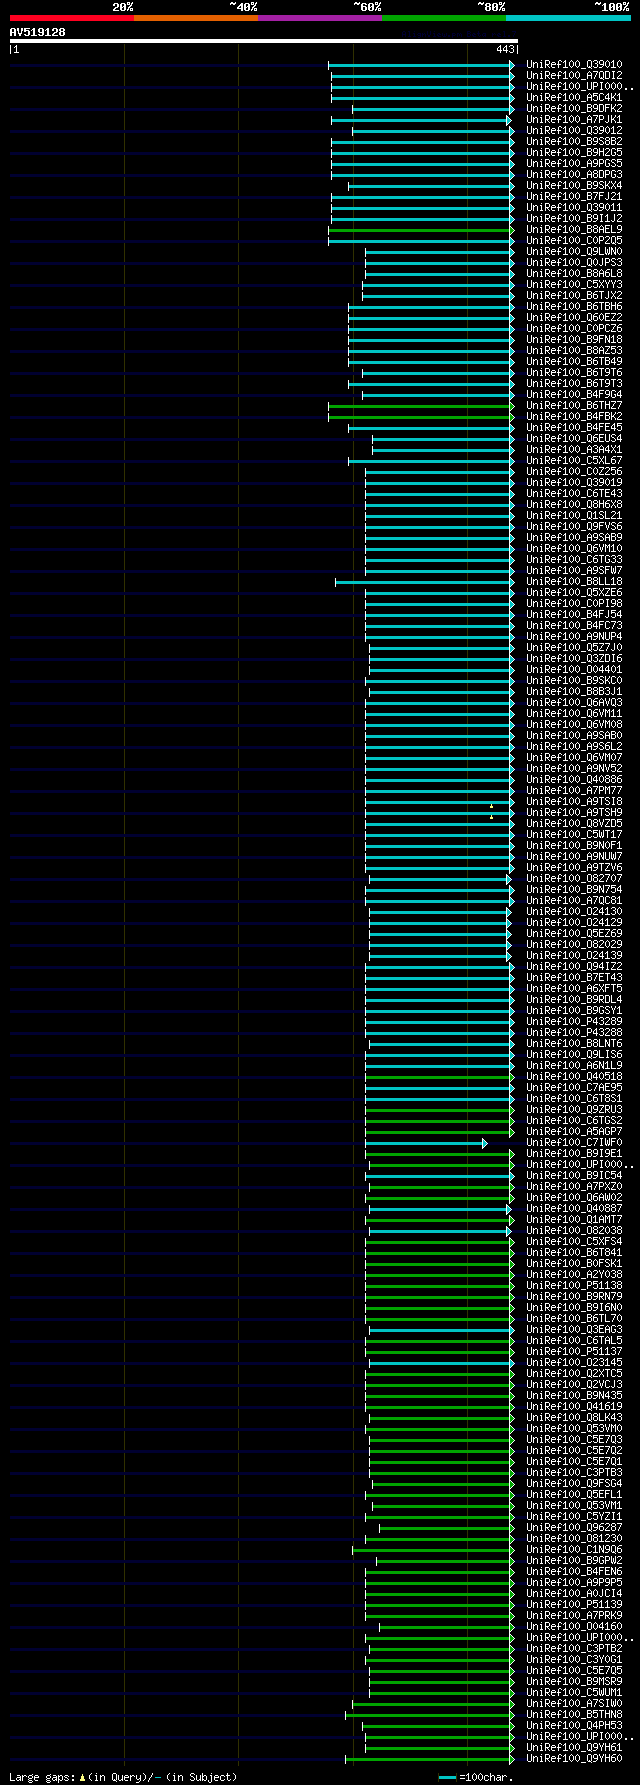640x1785 pixels.
Task: Select the UniRef100_C7IWF0 label
Action: click(x=574, y=1143)
